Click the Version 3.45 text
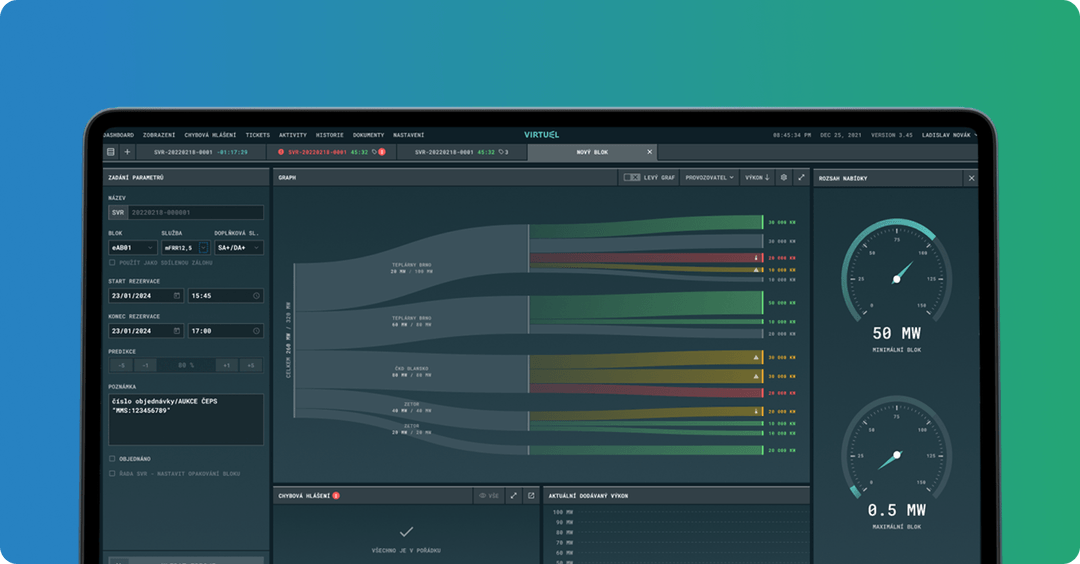1080x564 pixels. (x=891, y=136)
